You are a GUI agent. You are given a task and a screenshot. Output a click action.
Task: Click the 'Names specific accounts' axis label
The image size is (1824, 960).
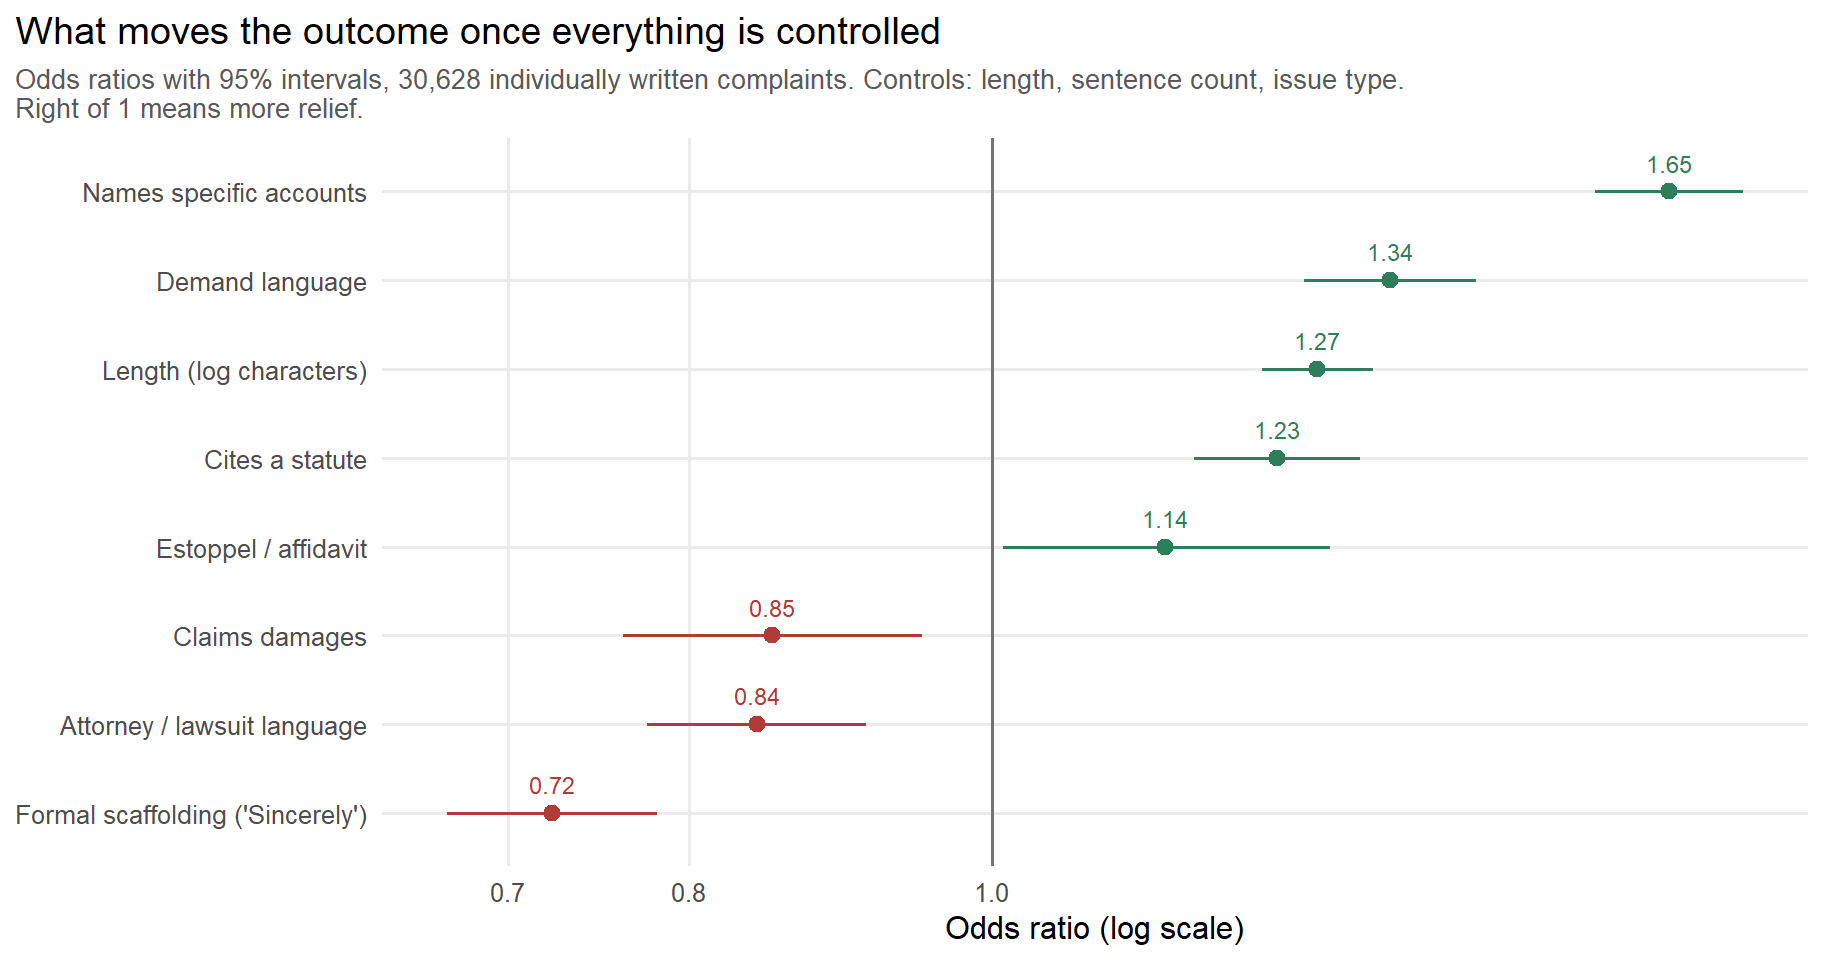coord(224,193)
